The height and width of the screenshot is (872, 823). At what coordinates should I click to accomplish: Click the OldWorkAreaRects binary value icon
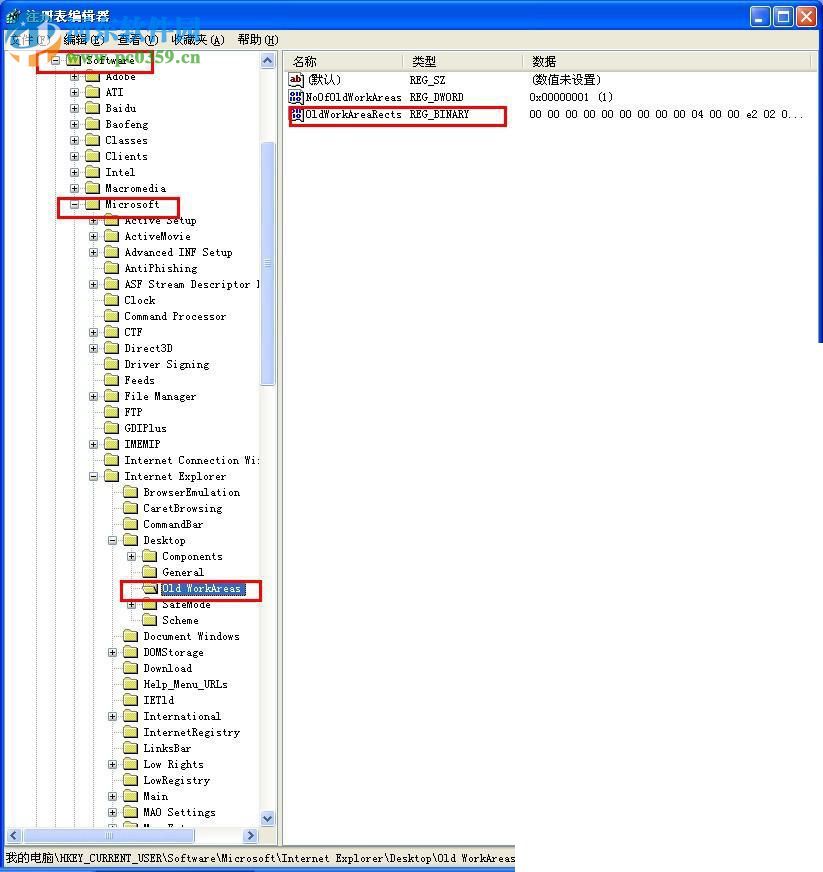click(296, 115)
